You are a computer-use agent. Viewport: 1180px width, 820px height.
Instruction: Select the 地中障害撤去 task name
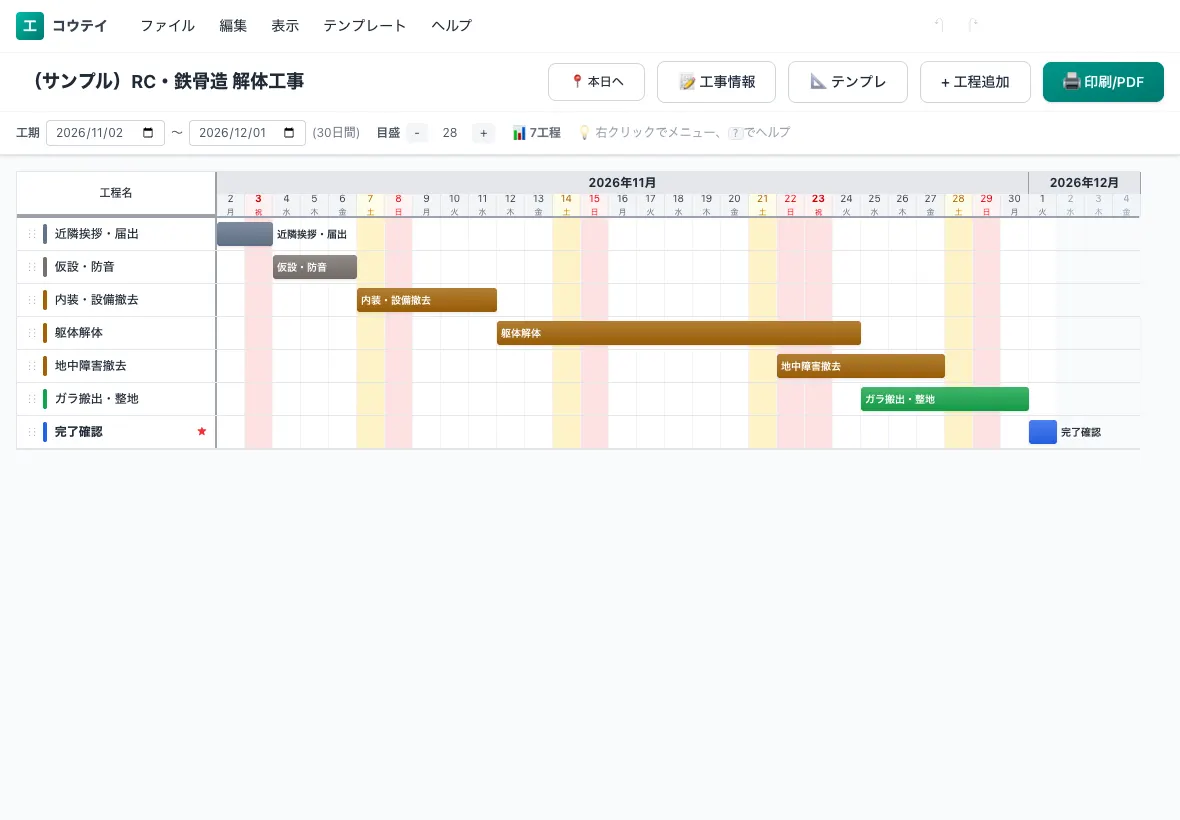(90, 366)
